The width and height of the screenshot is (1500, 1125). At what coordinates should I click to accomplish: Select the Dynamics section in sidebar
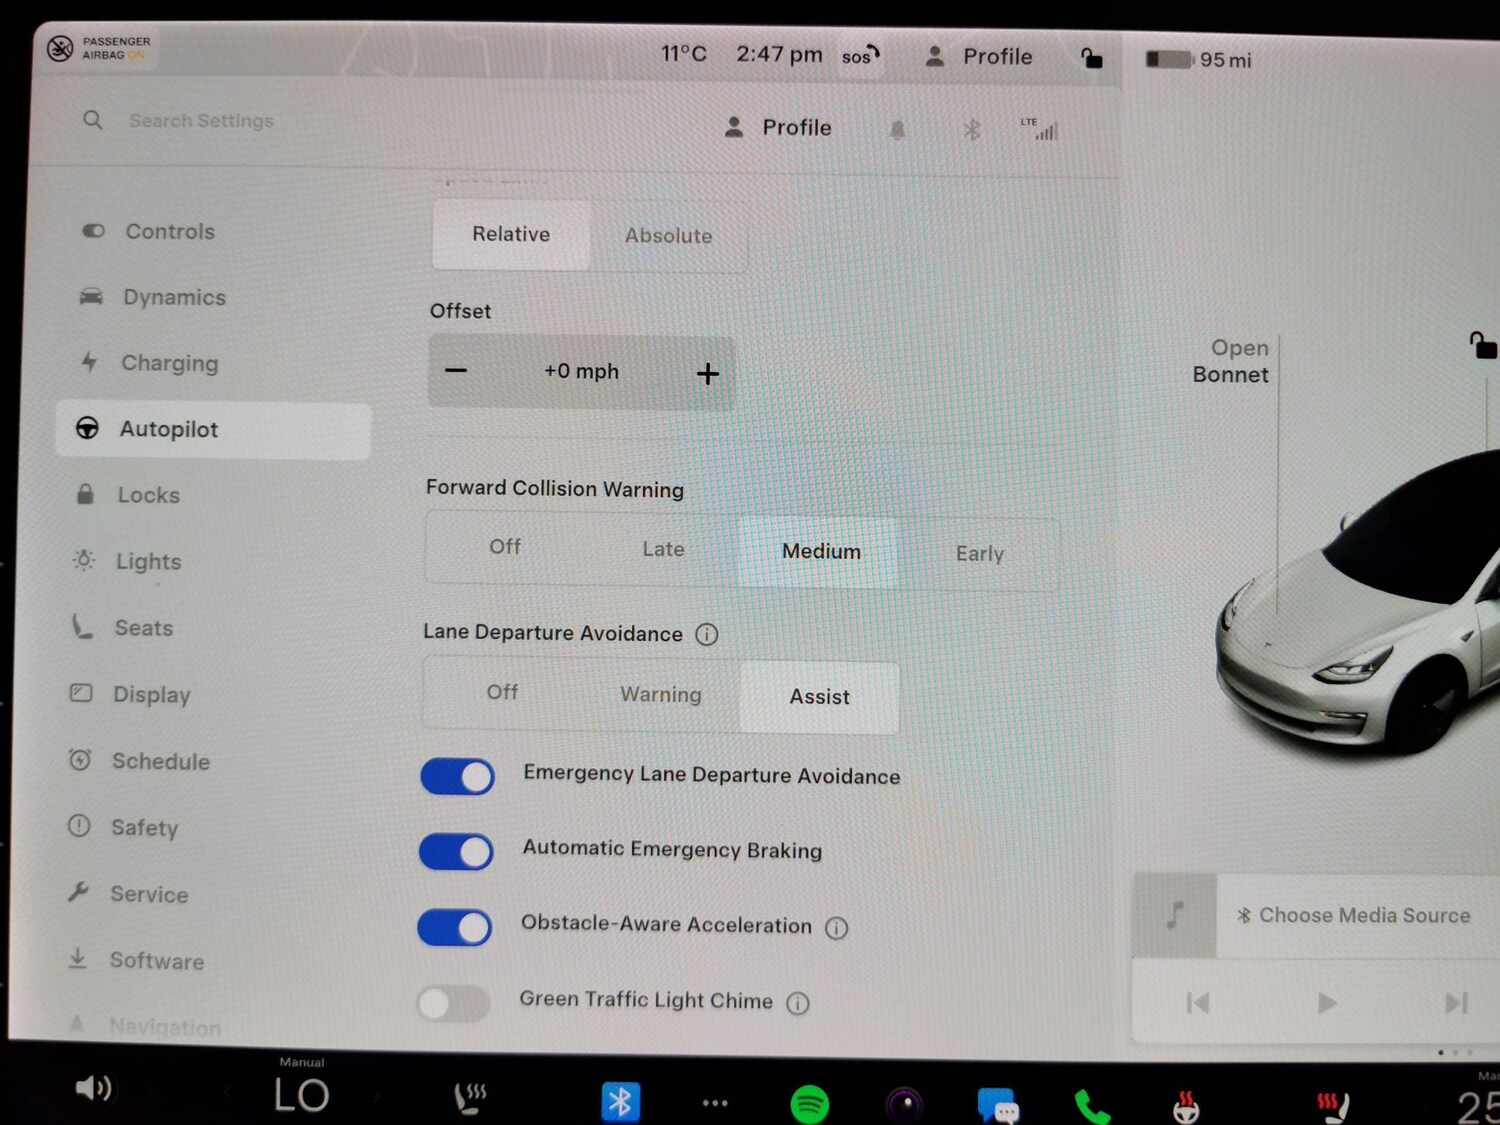tap(173, 297)
